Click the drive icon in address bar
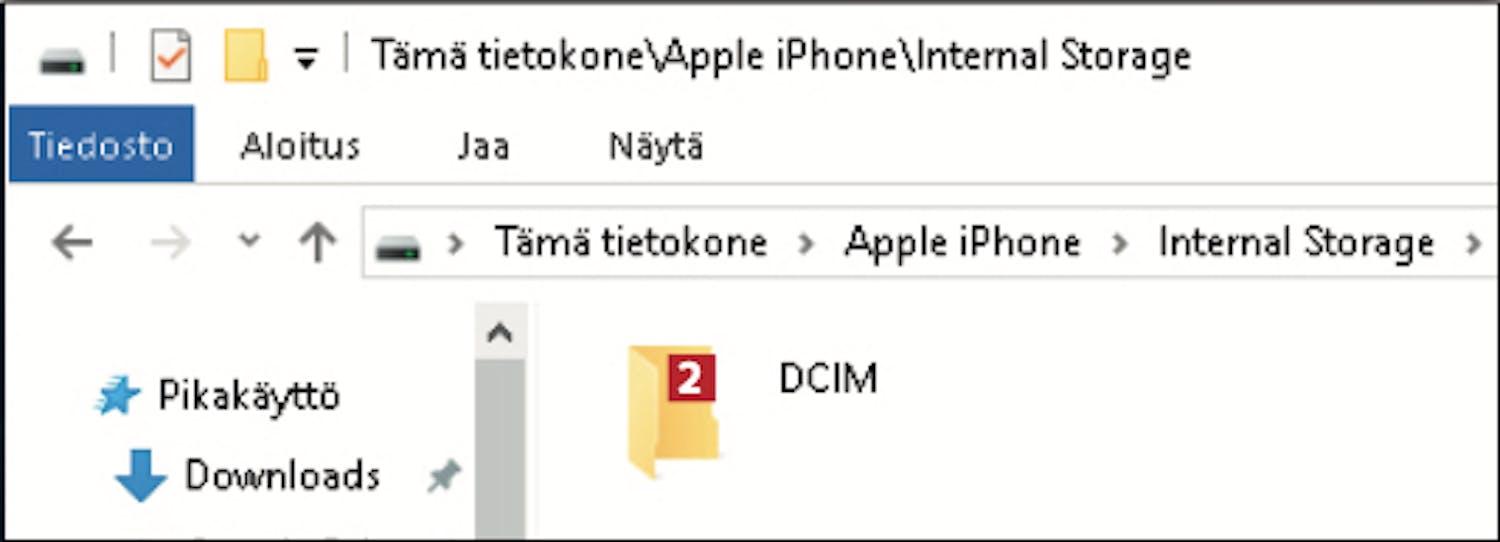This screenshot has width=1500, height=542. (397, 246)
